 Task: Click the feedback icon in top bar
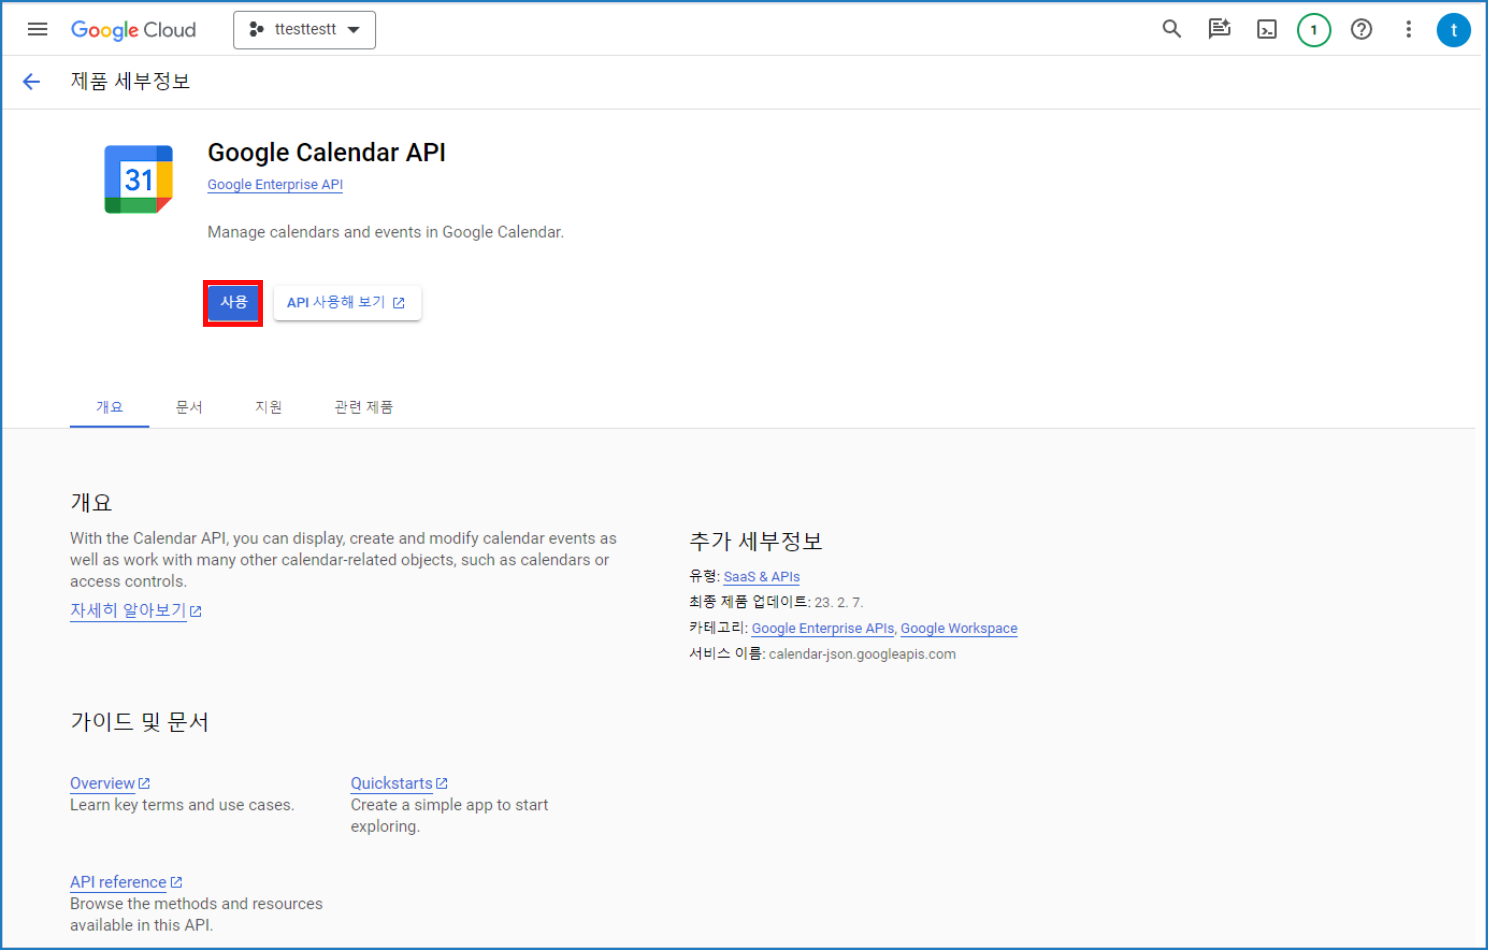pyautogui.click(x=1219, y=29)
